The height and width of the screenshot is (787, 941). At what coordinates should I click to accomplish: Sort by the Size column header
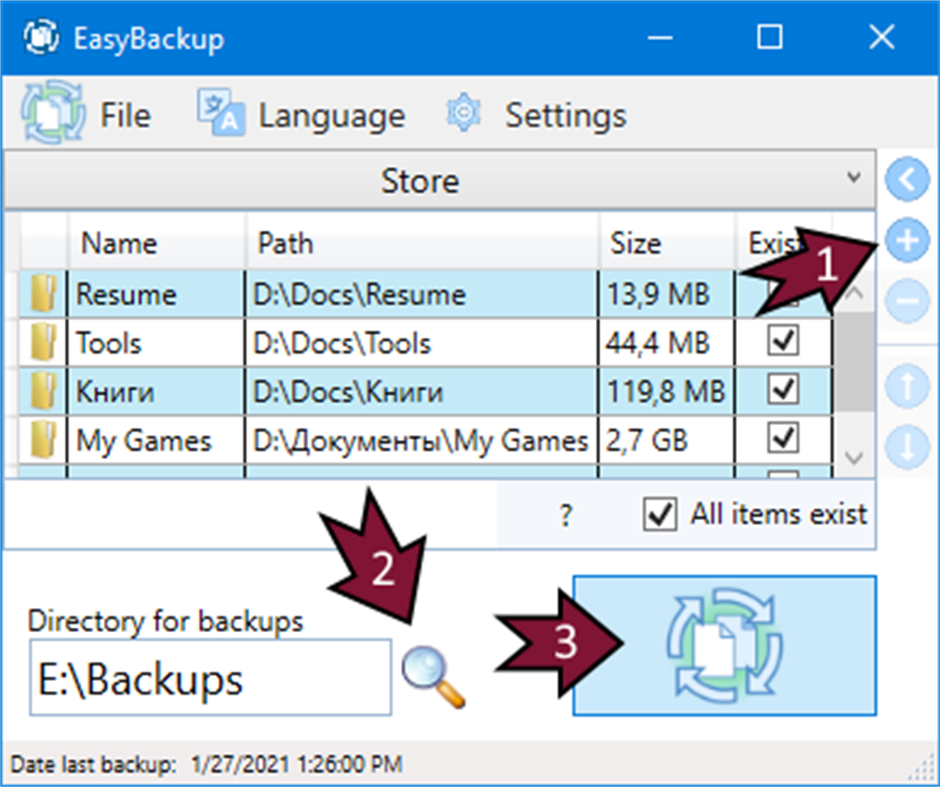(x=666, y=243)
